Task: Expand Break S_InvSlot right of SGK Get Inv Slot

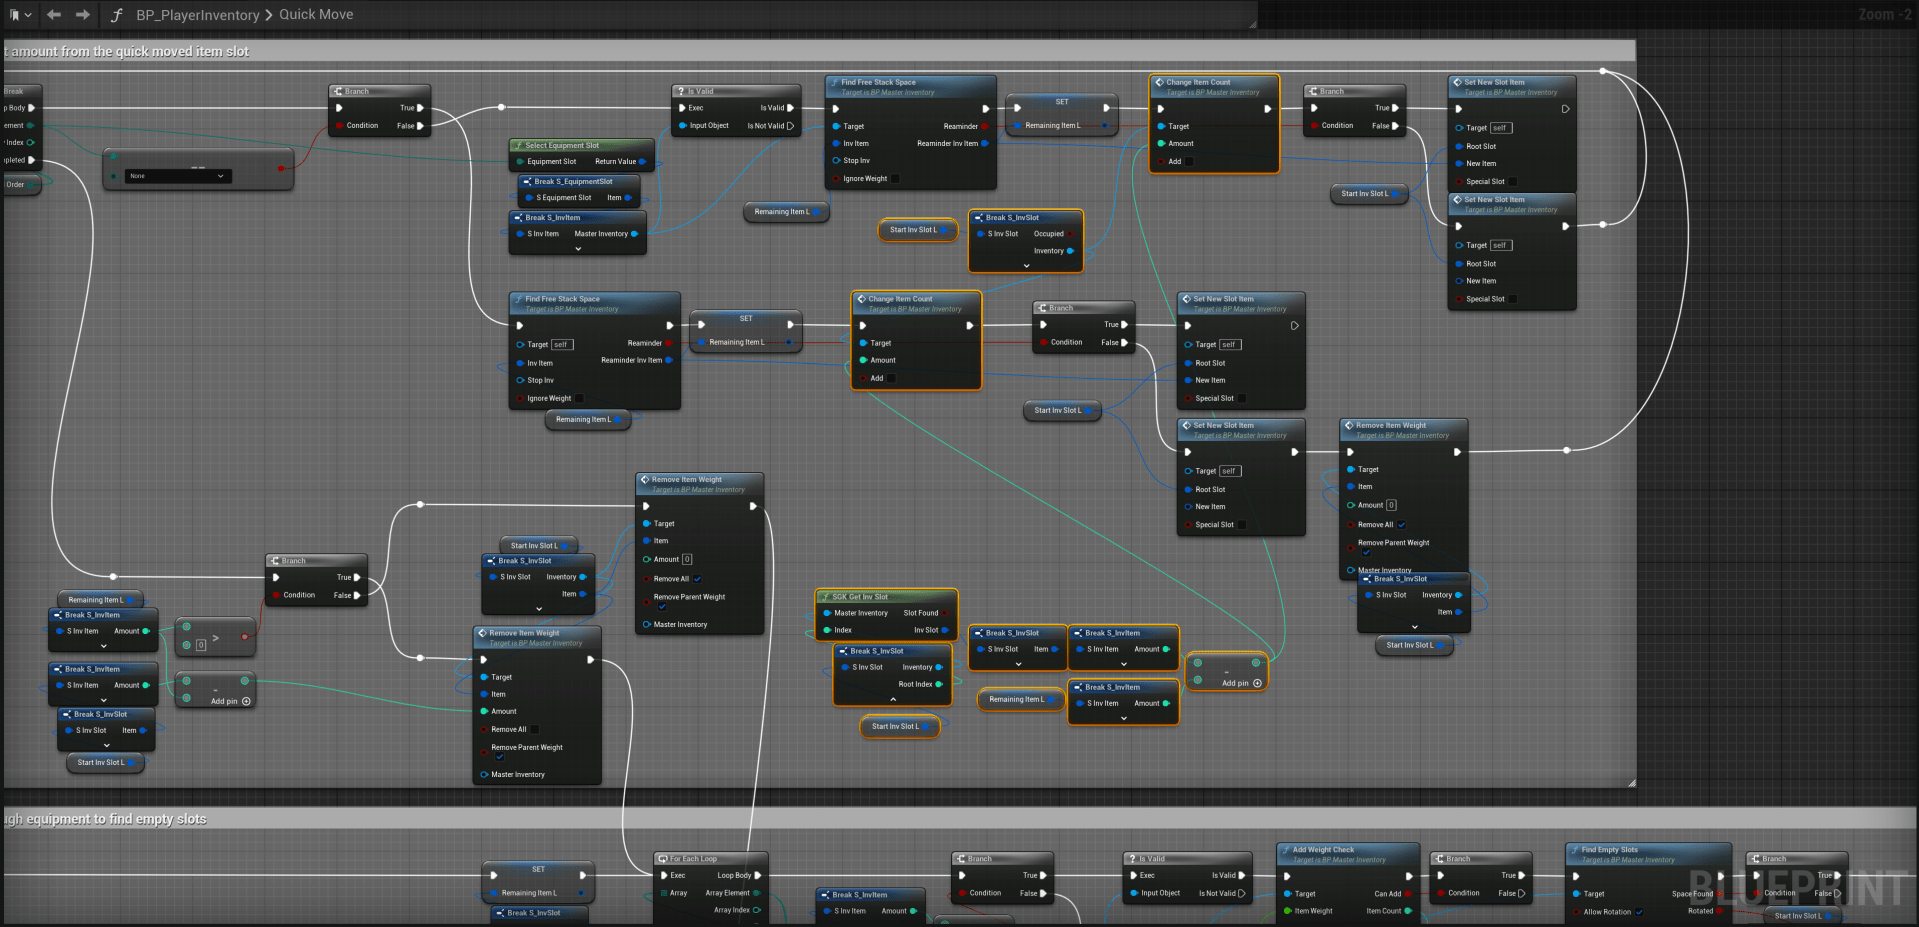Action: pos(1018,665)
